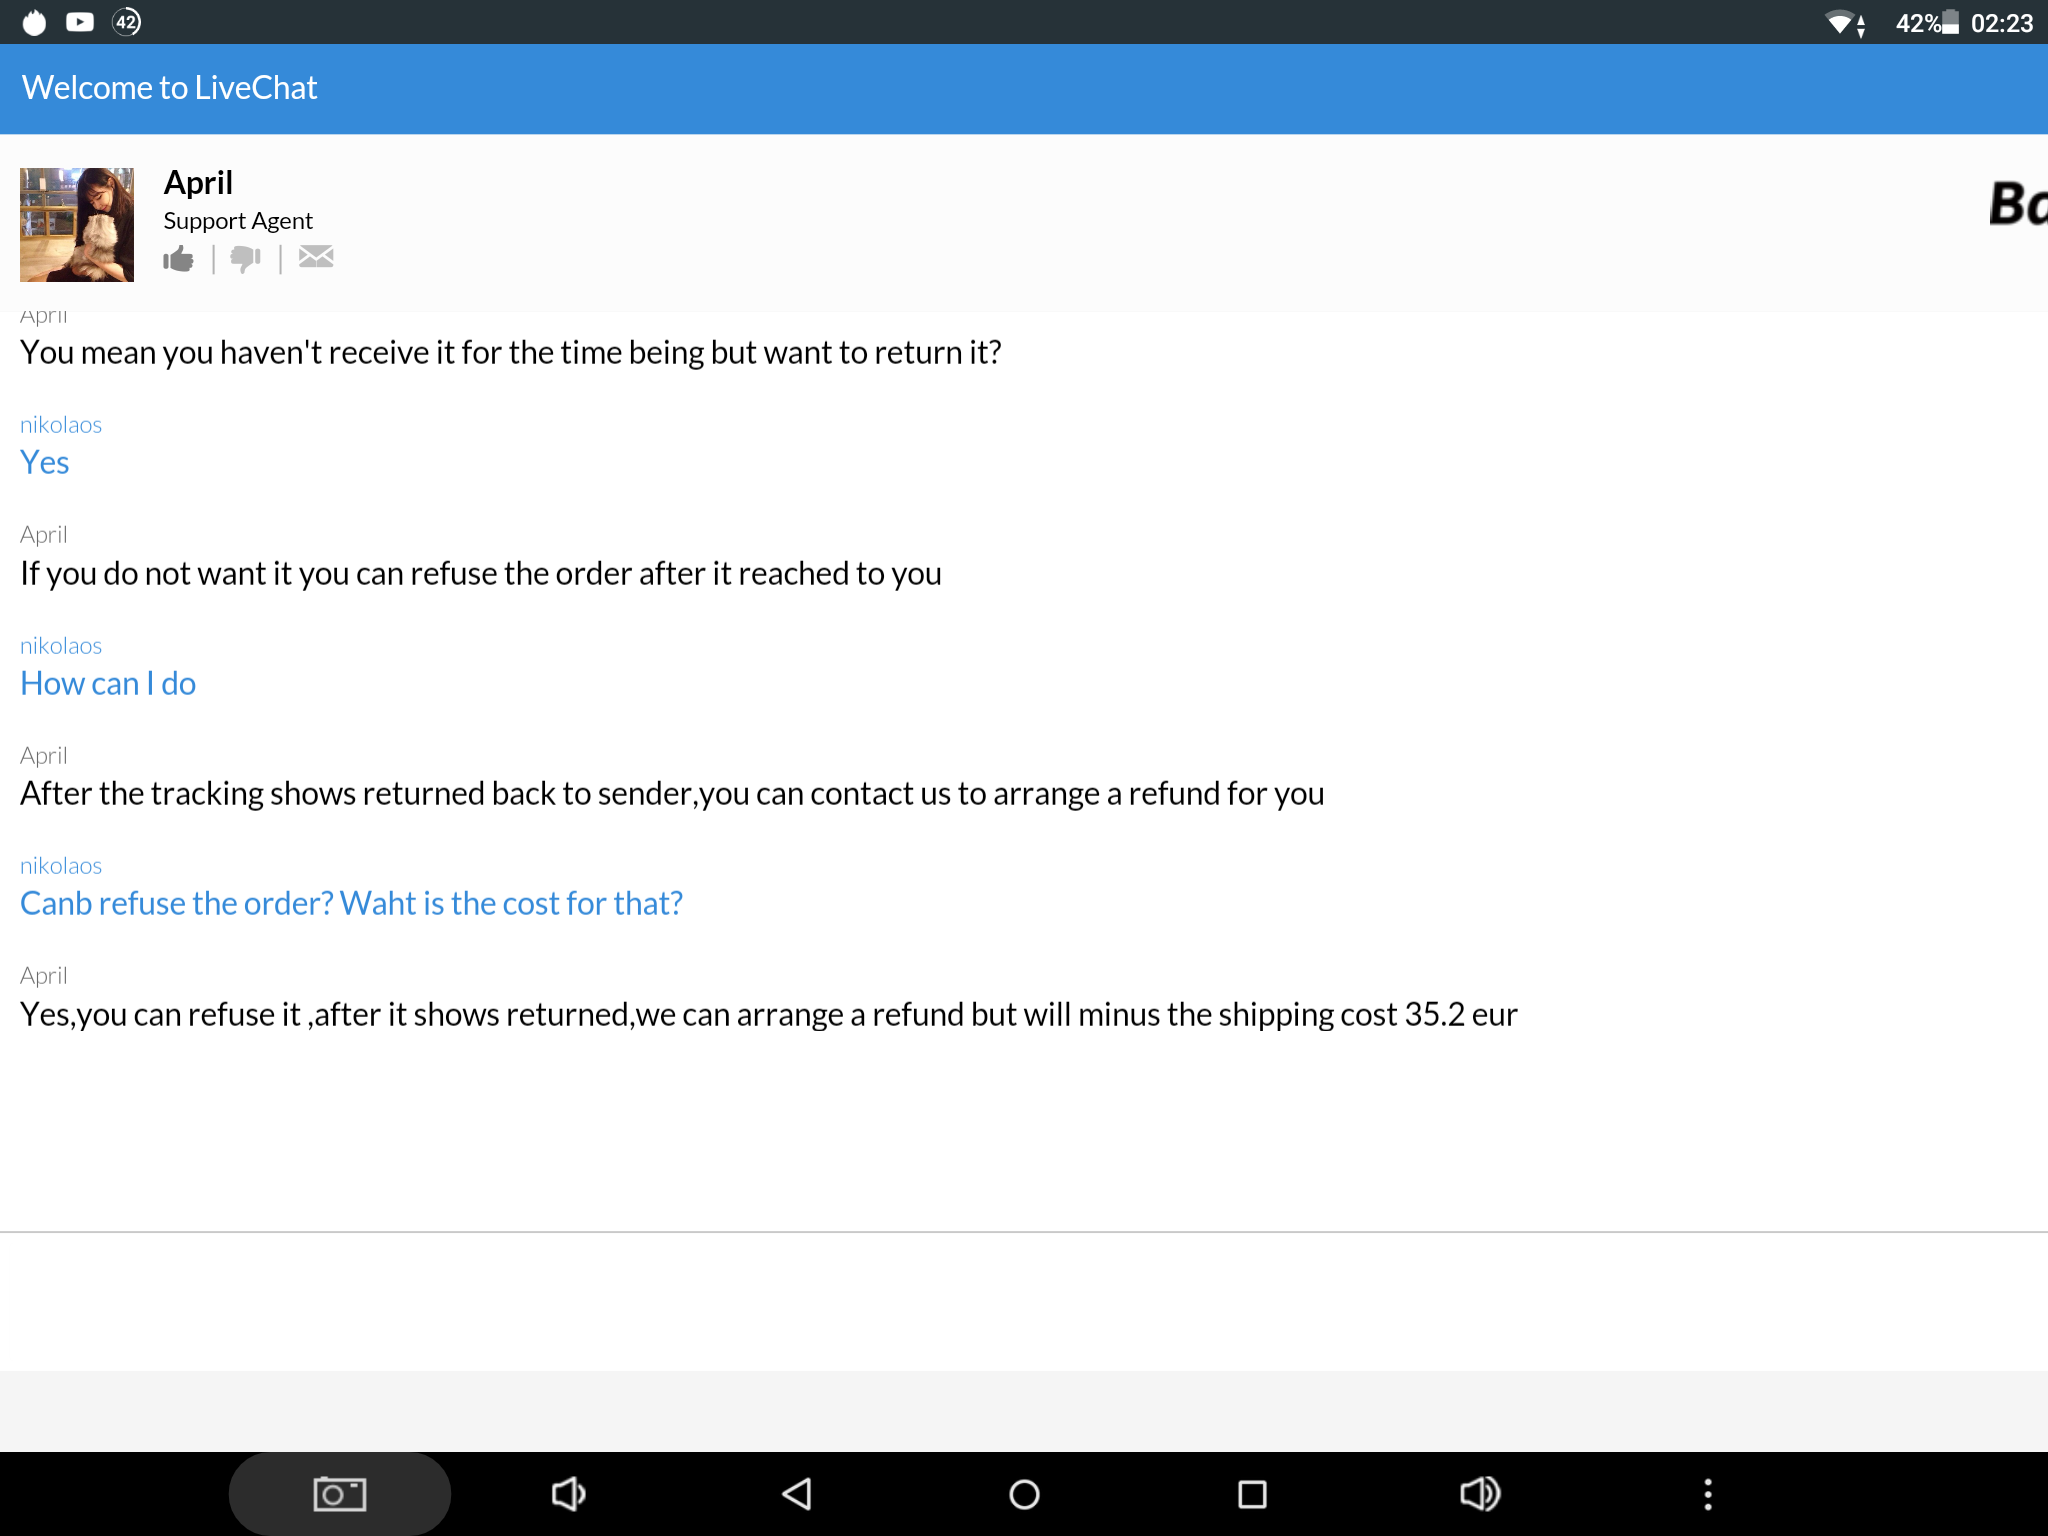Image resolution: width=2048 pixels, height=1536 pixels.
Task: Tap the YouTube notification icon
Action: (x=80, y=22)
